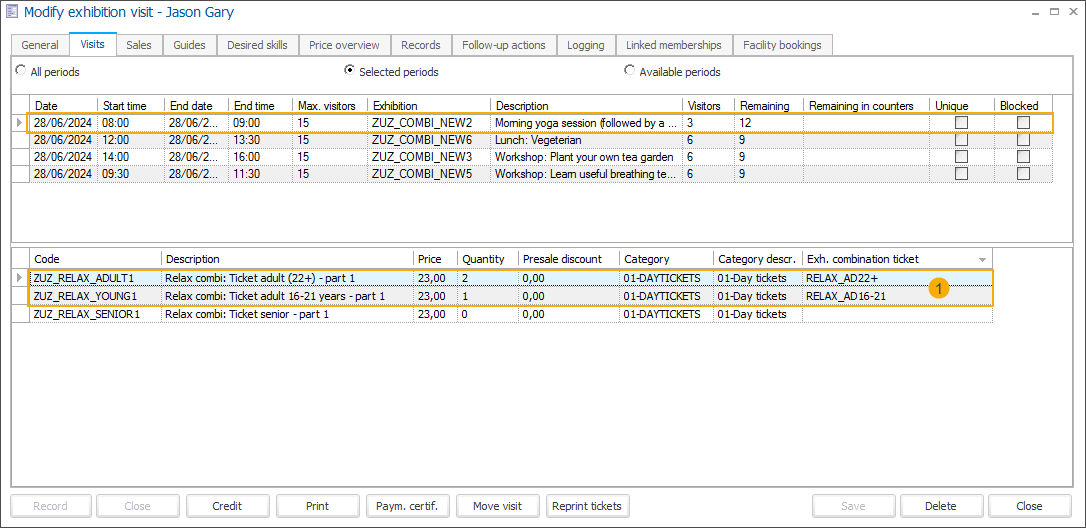This screenshot has height=528, width=1086.
Task: Click the window icon in title bar
Action: click(x=12, y=12)
